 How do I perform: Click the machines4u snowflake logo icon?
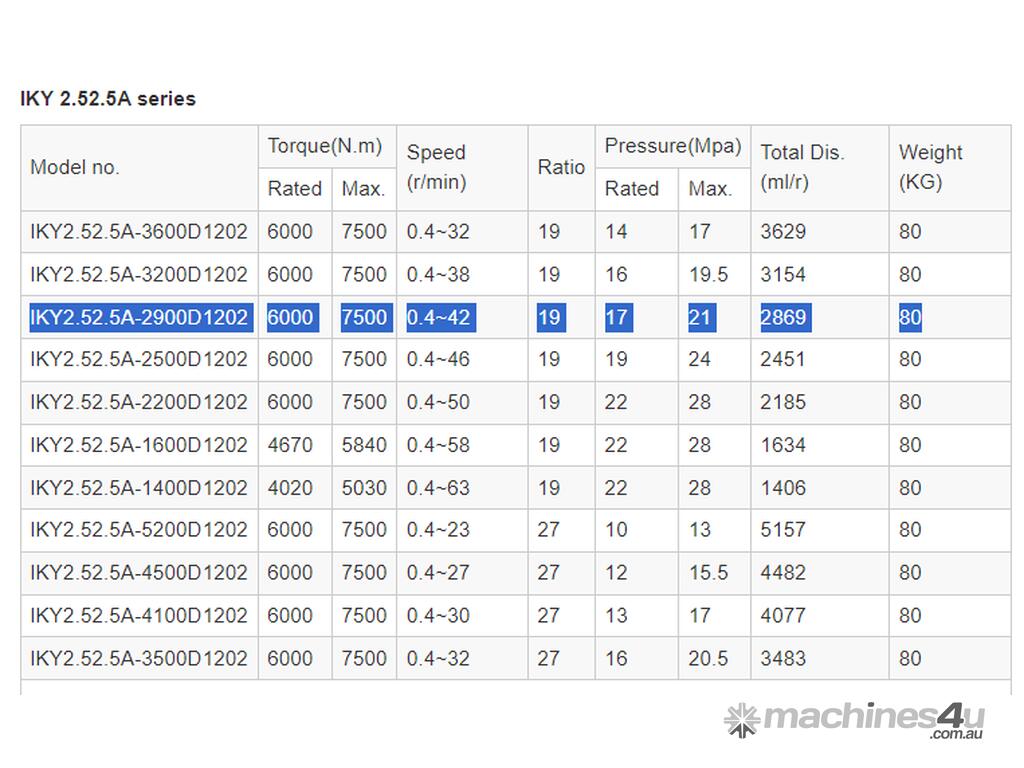[741, 720]
